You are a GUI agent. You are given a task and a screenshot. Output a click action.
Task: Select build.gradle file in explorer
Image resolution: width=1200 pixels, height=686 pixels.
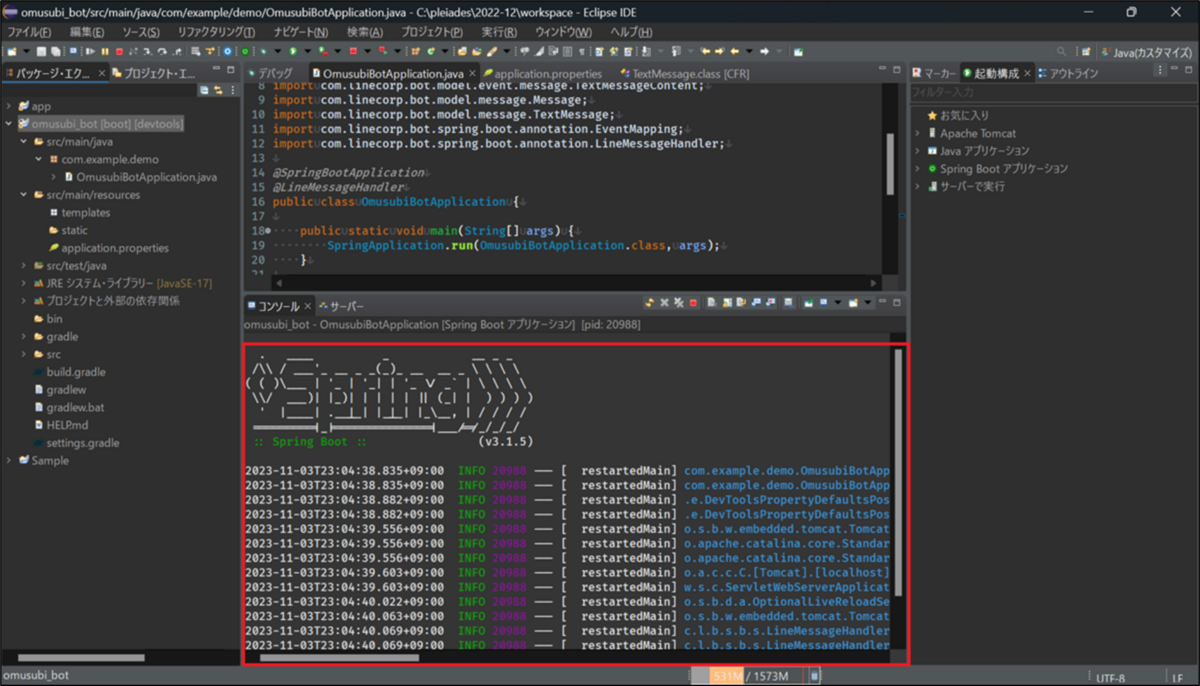[69, 372]
